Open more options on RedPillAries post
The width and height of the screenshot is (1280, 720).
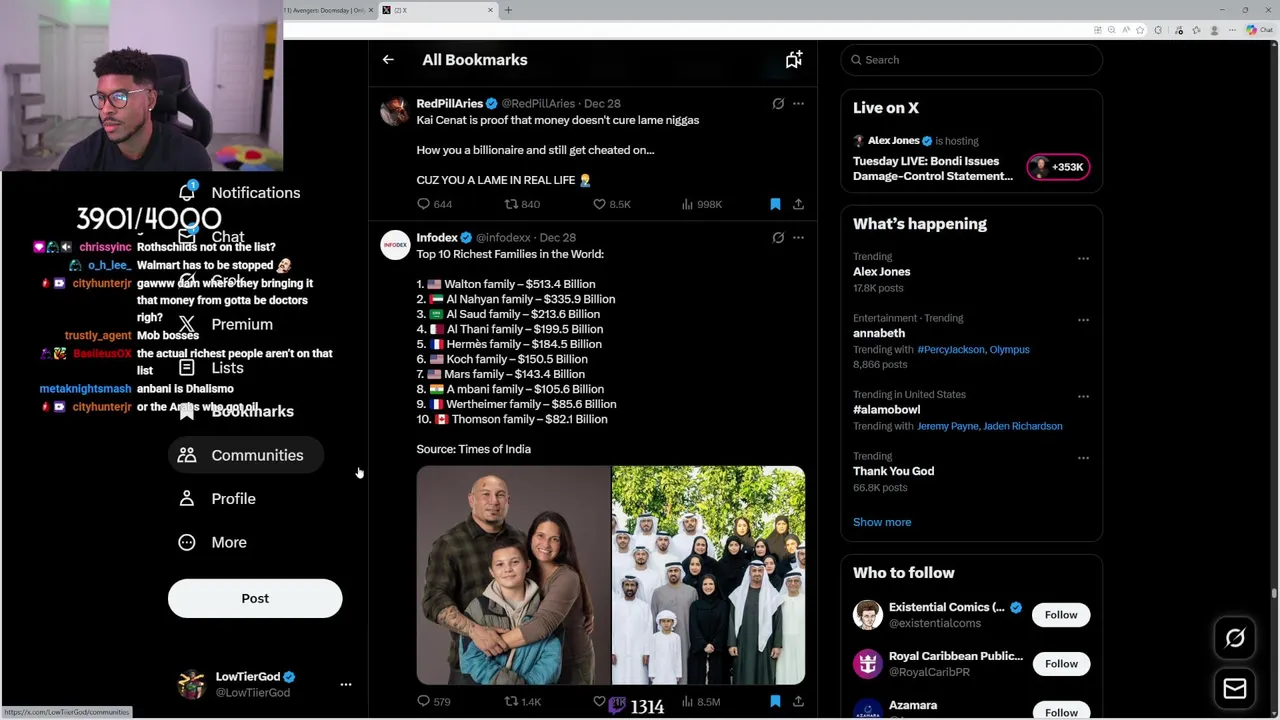click(798, 103)
